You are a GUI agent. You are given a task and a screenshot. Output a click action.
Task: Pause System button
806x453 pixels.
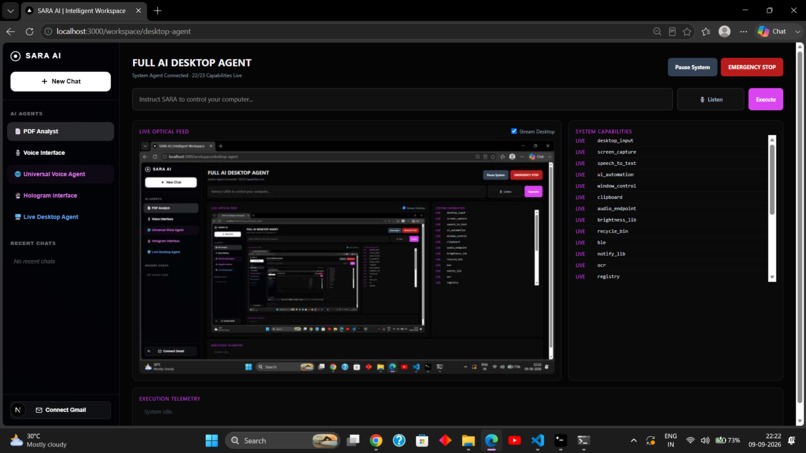[692, 67]
